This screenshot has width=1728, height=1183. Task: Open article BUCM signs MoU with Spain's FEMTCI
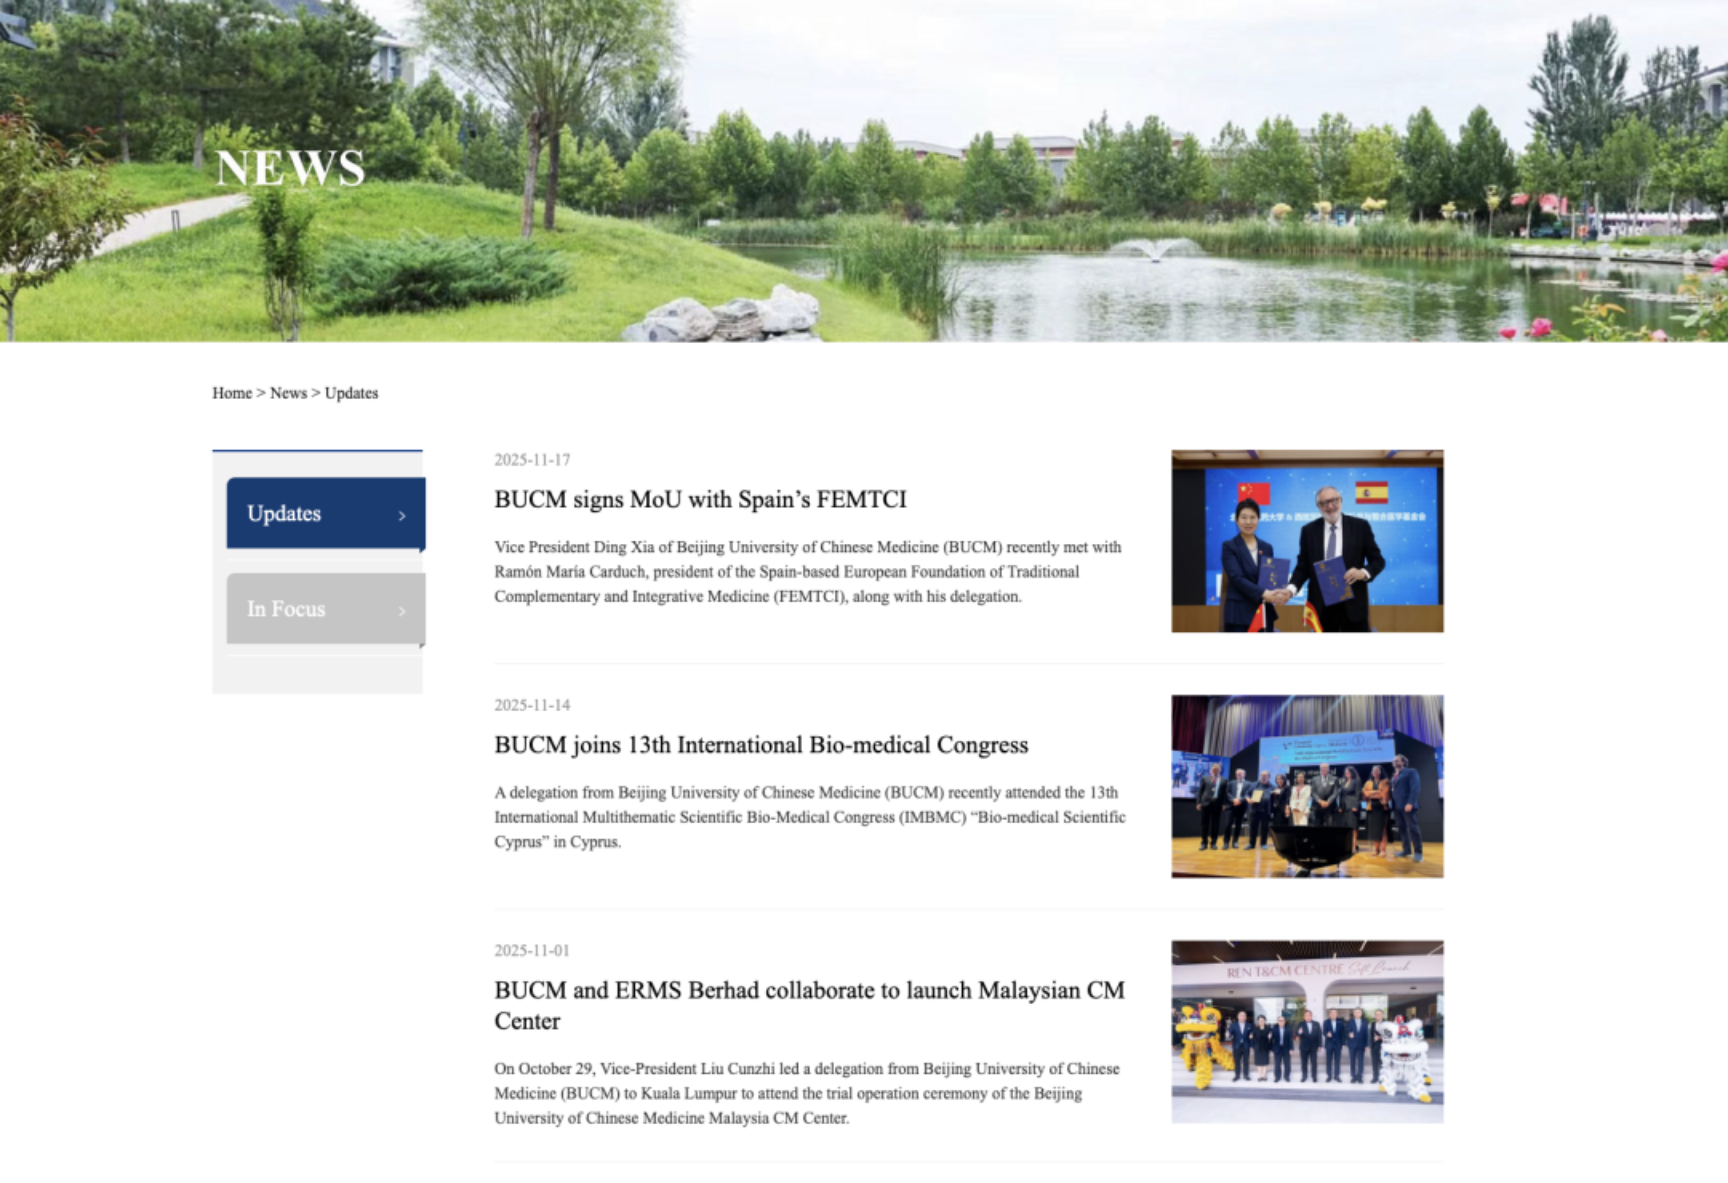click(700, 499)
